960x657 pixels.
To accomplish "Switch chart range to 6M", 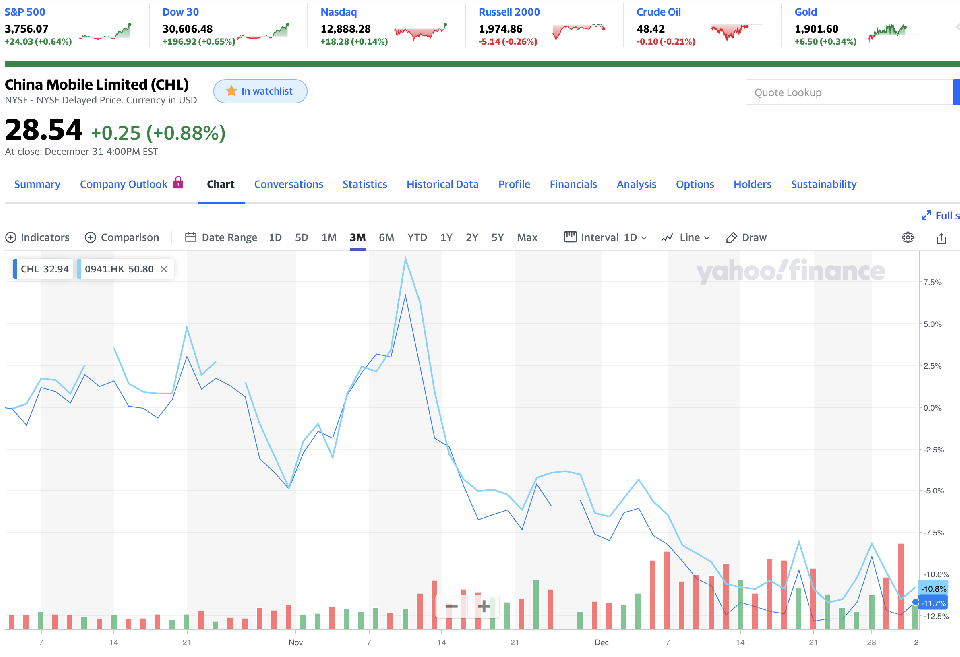I will (x=387, y=238).
